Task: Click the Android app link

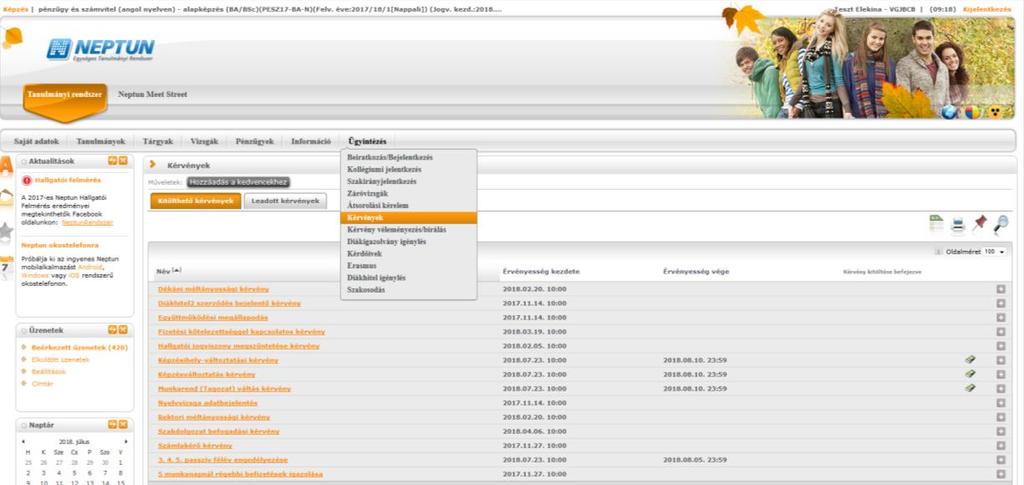Action: pyautogui.click(x=89, y=267)
